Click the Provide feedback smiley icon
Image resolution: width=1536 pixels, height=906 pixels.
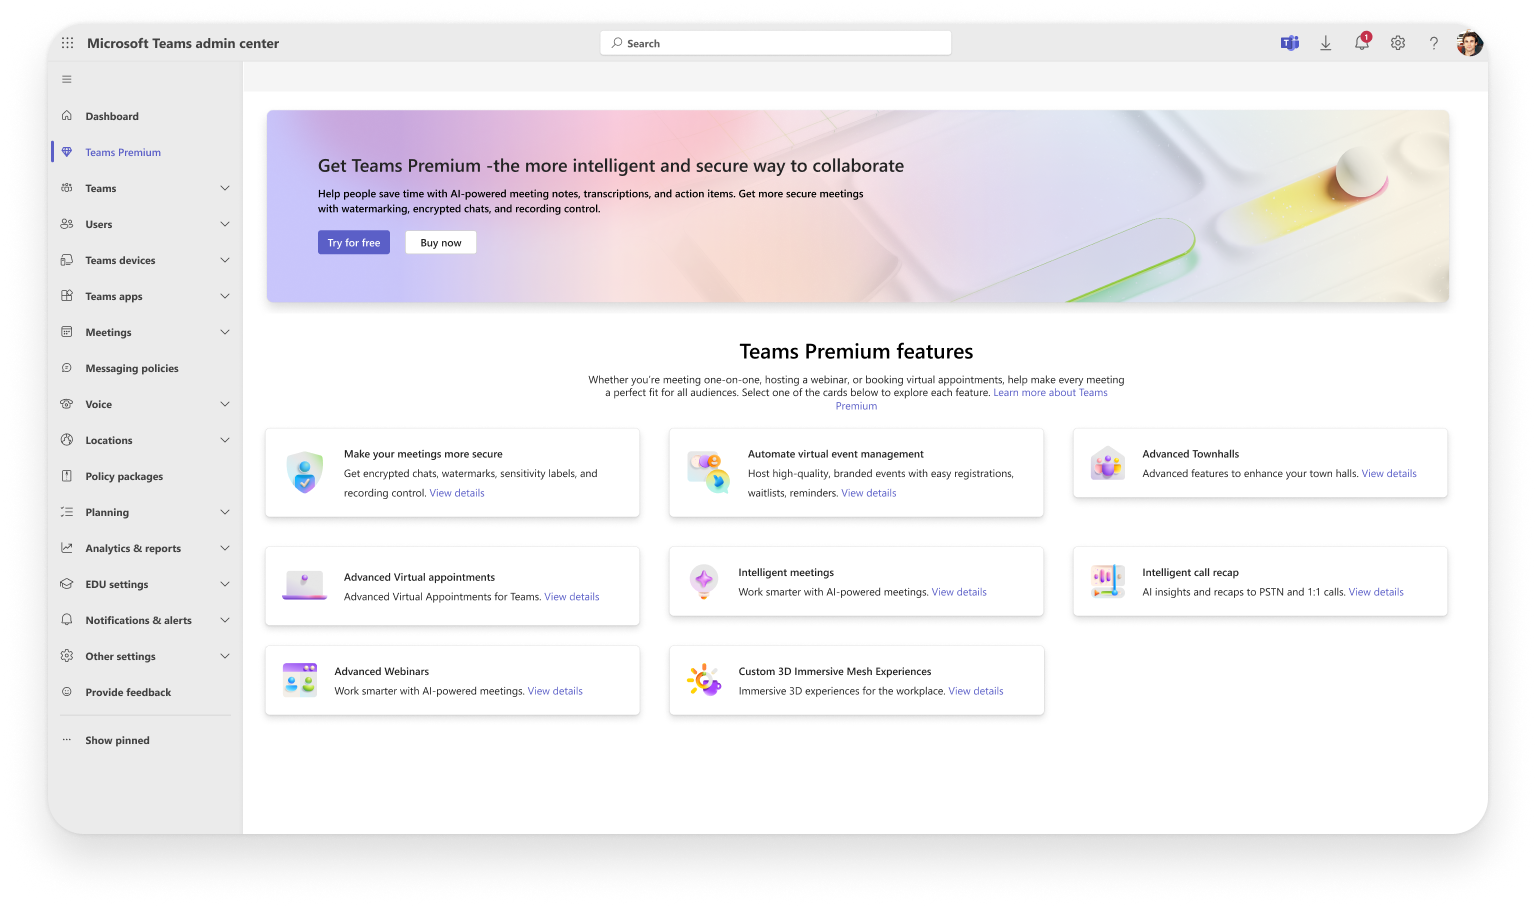(x=67, y=692)
